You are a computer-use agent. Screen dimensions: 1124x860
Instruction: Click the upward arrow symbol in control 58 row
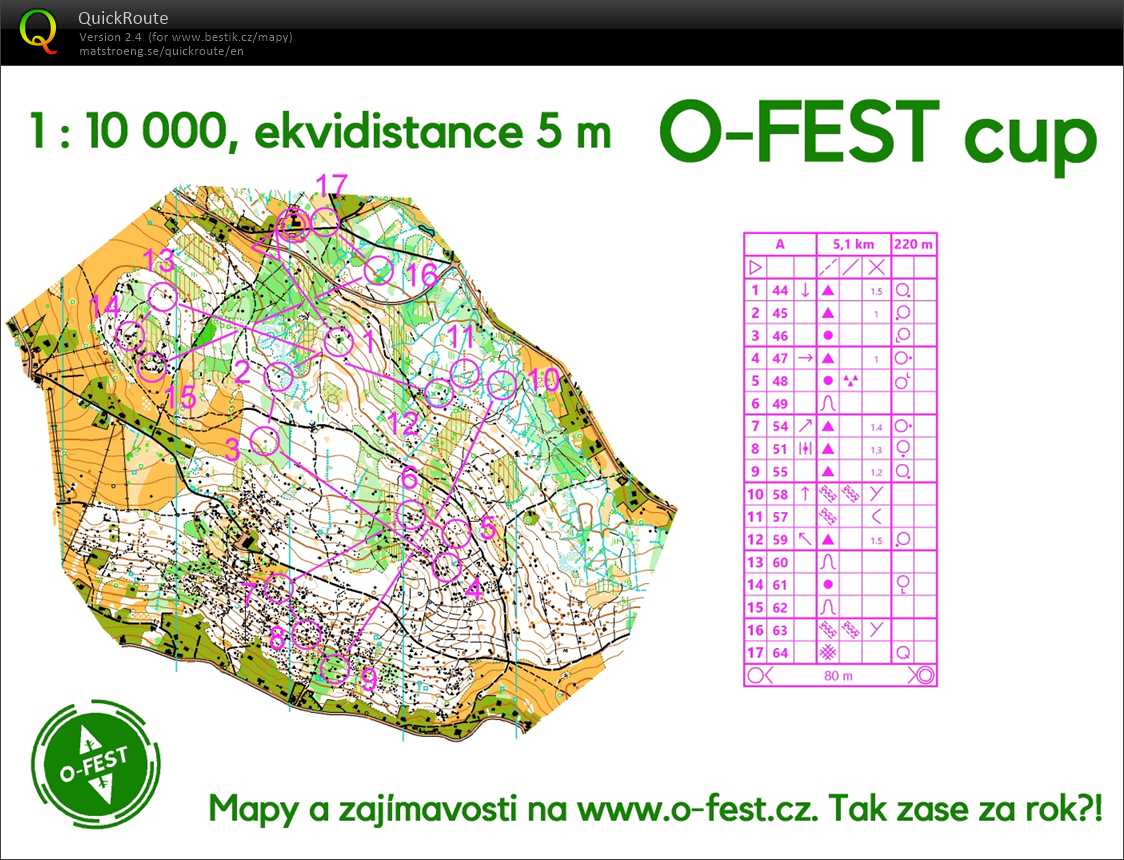pyautogui.click(x=805, y=493)
